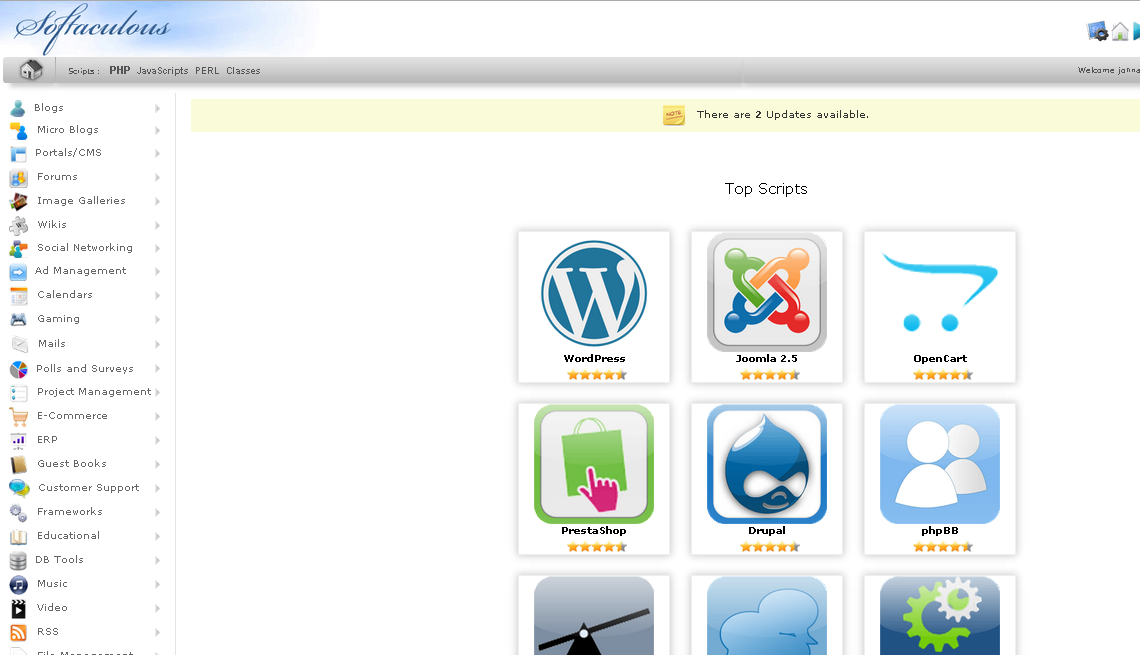Click the Guest Books icon
This screenshot has height=655, width=1140.
[18, 465]
